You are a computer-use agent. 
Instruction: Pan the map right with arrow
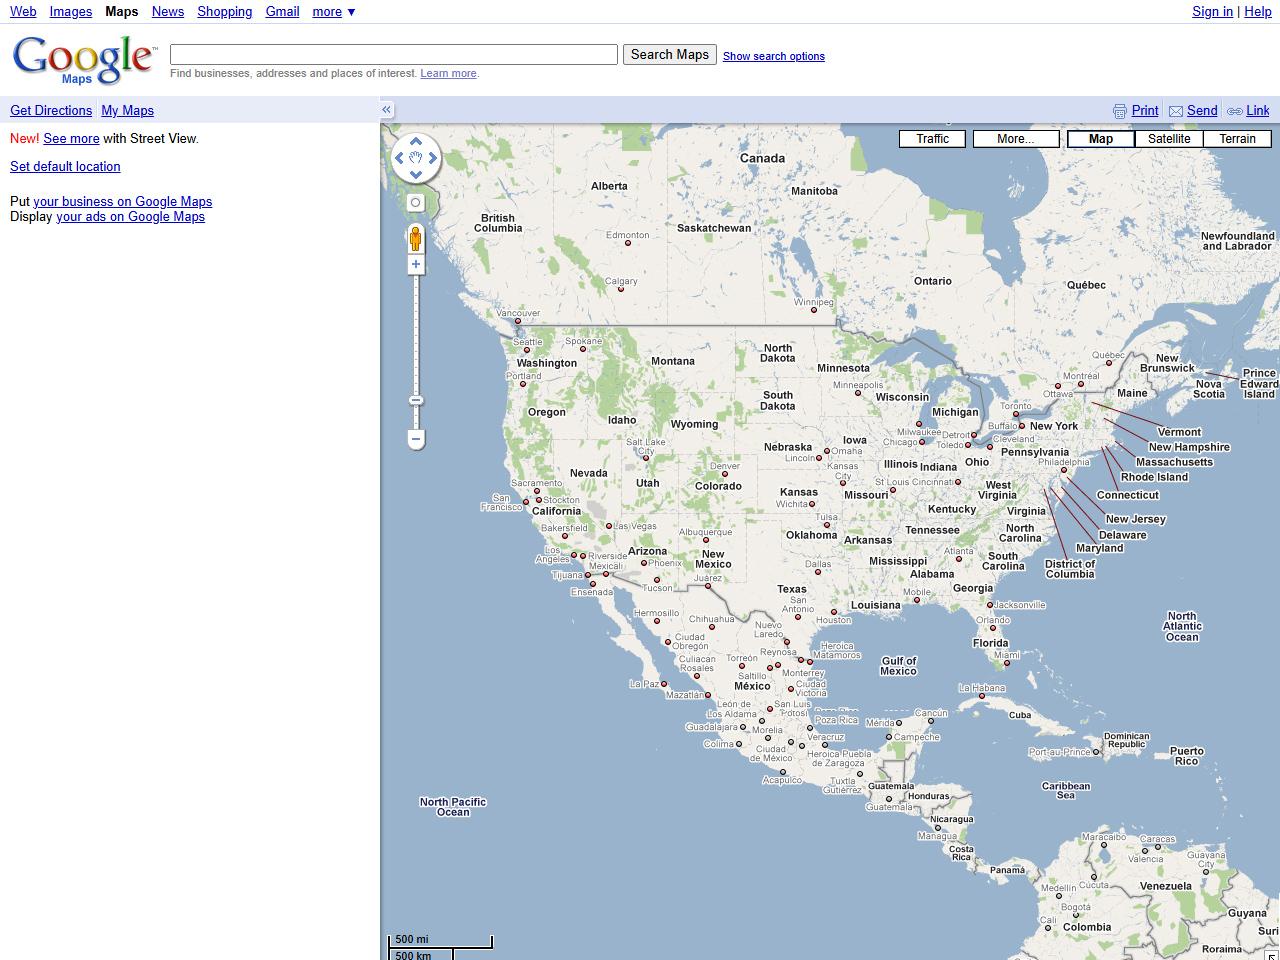pyautogui.click(x=433, y=158)
